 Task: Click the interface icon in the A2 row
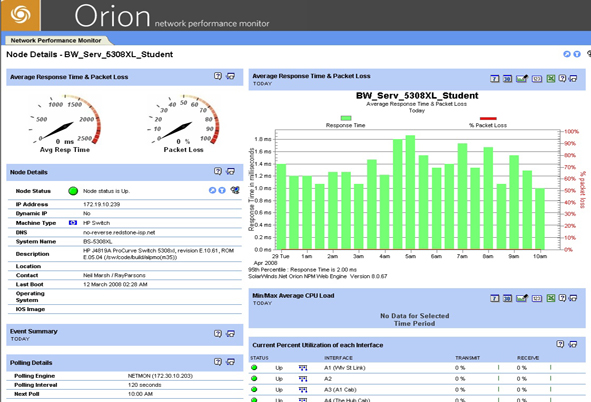coord(303,379)
